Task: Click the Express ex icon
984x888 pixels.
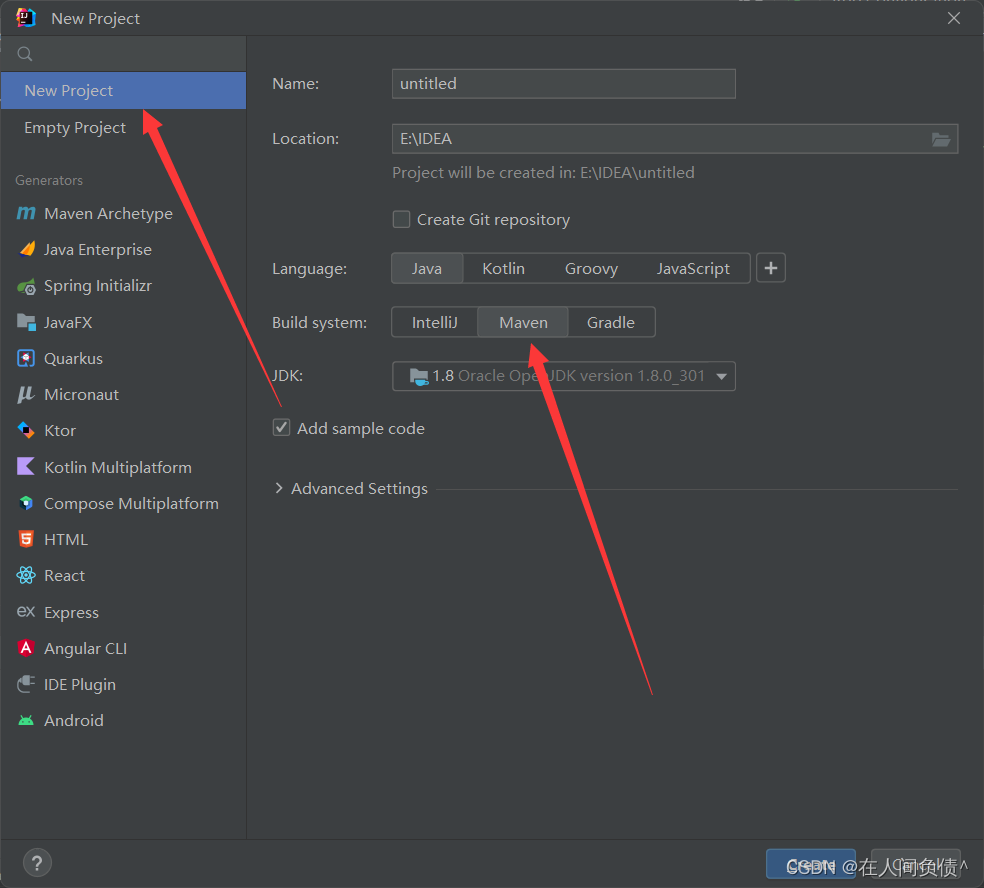Action: click(x=26, y=611)
